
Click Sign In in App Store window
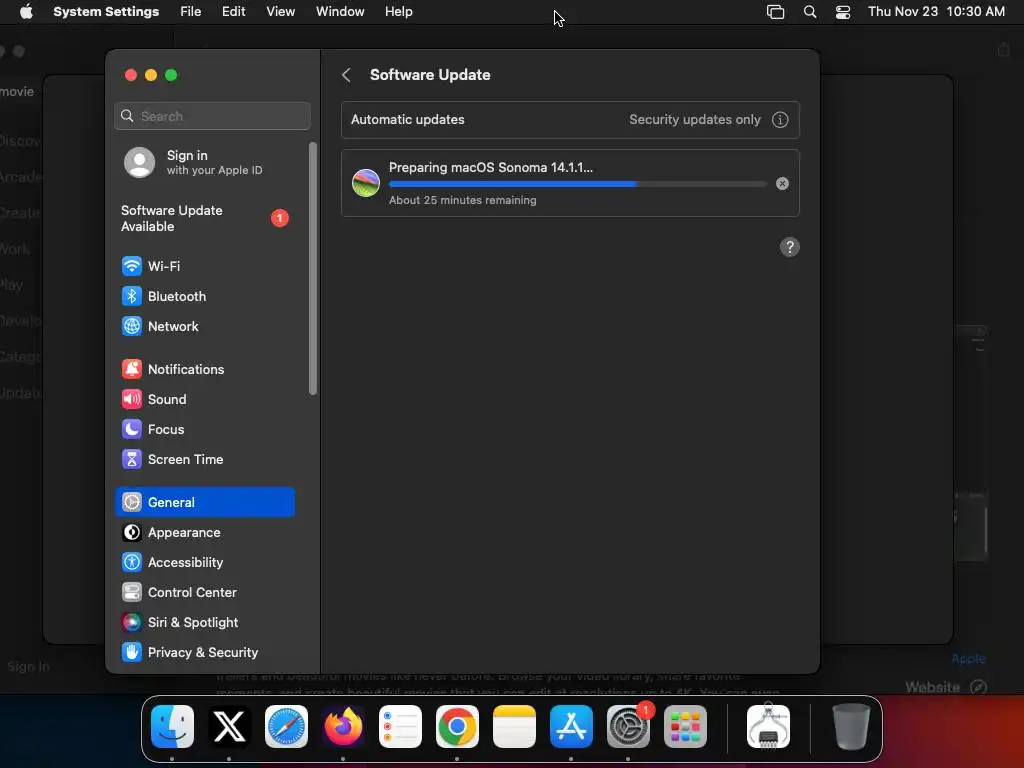point(28,667)
